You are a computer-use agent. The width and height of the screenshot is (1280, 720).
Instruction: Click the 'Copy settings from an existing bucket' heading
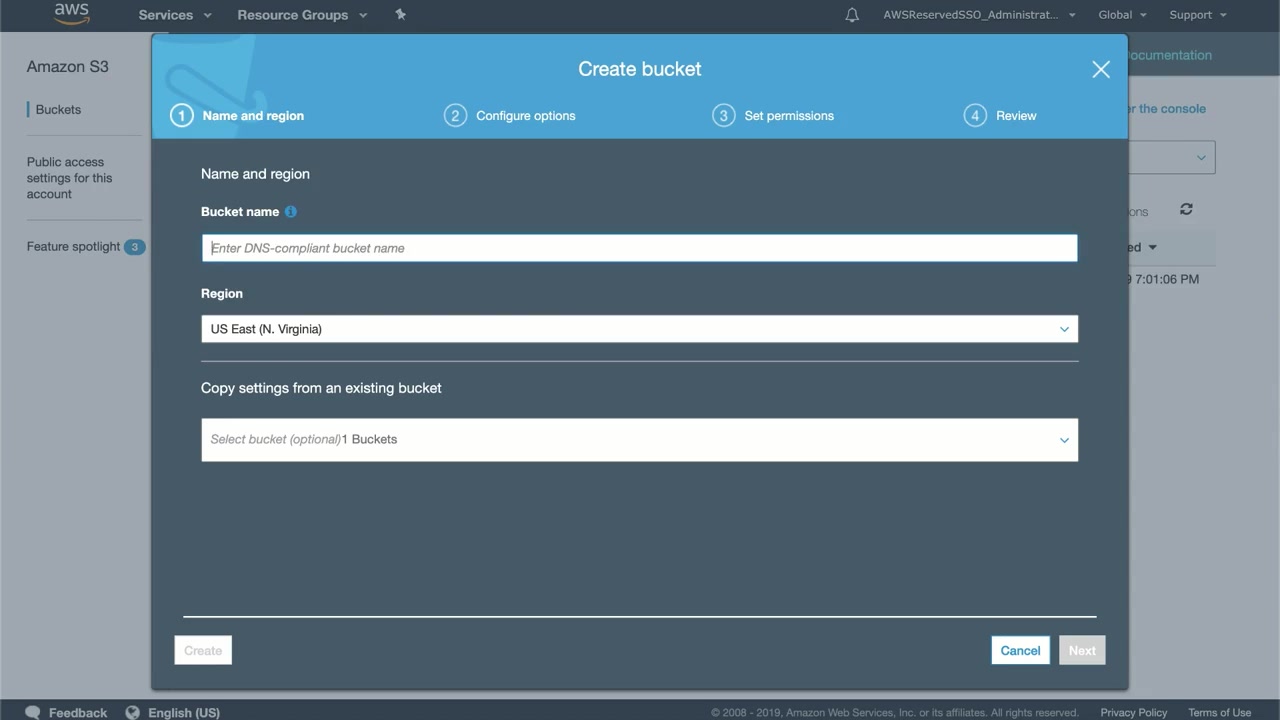coord(321,388)
